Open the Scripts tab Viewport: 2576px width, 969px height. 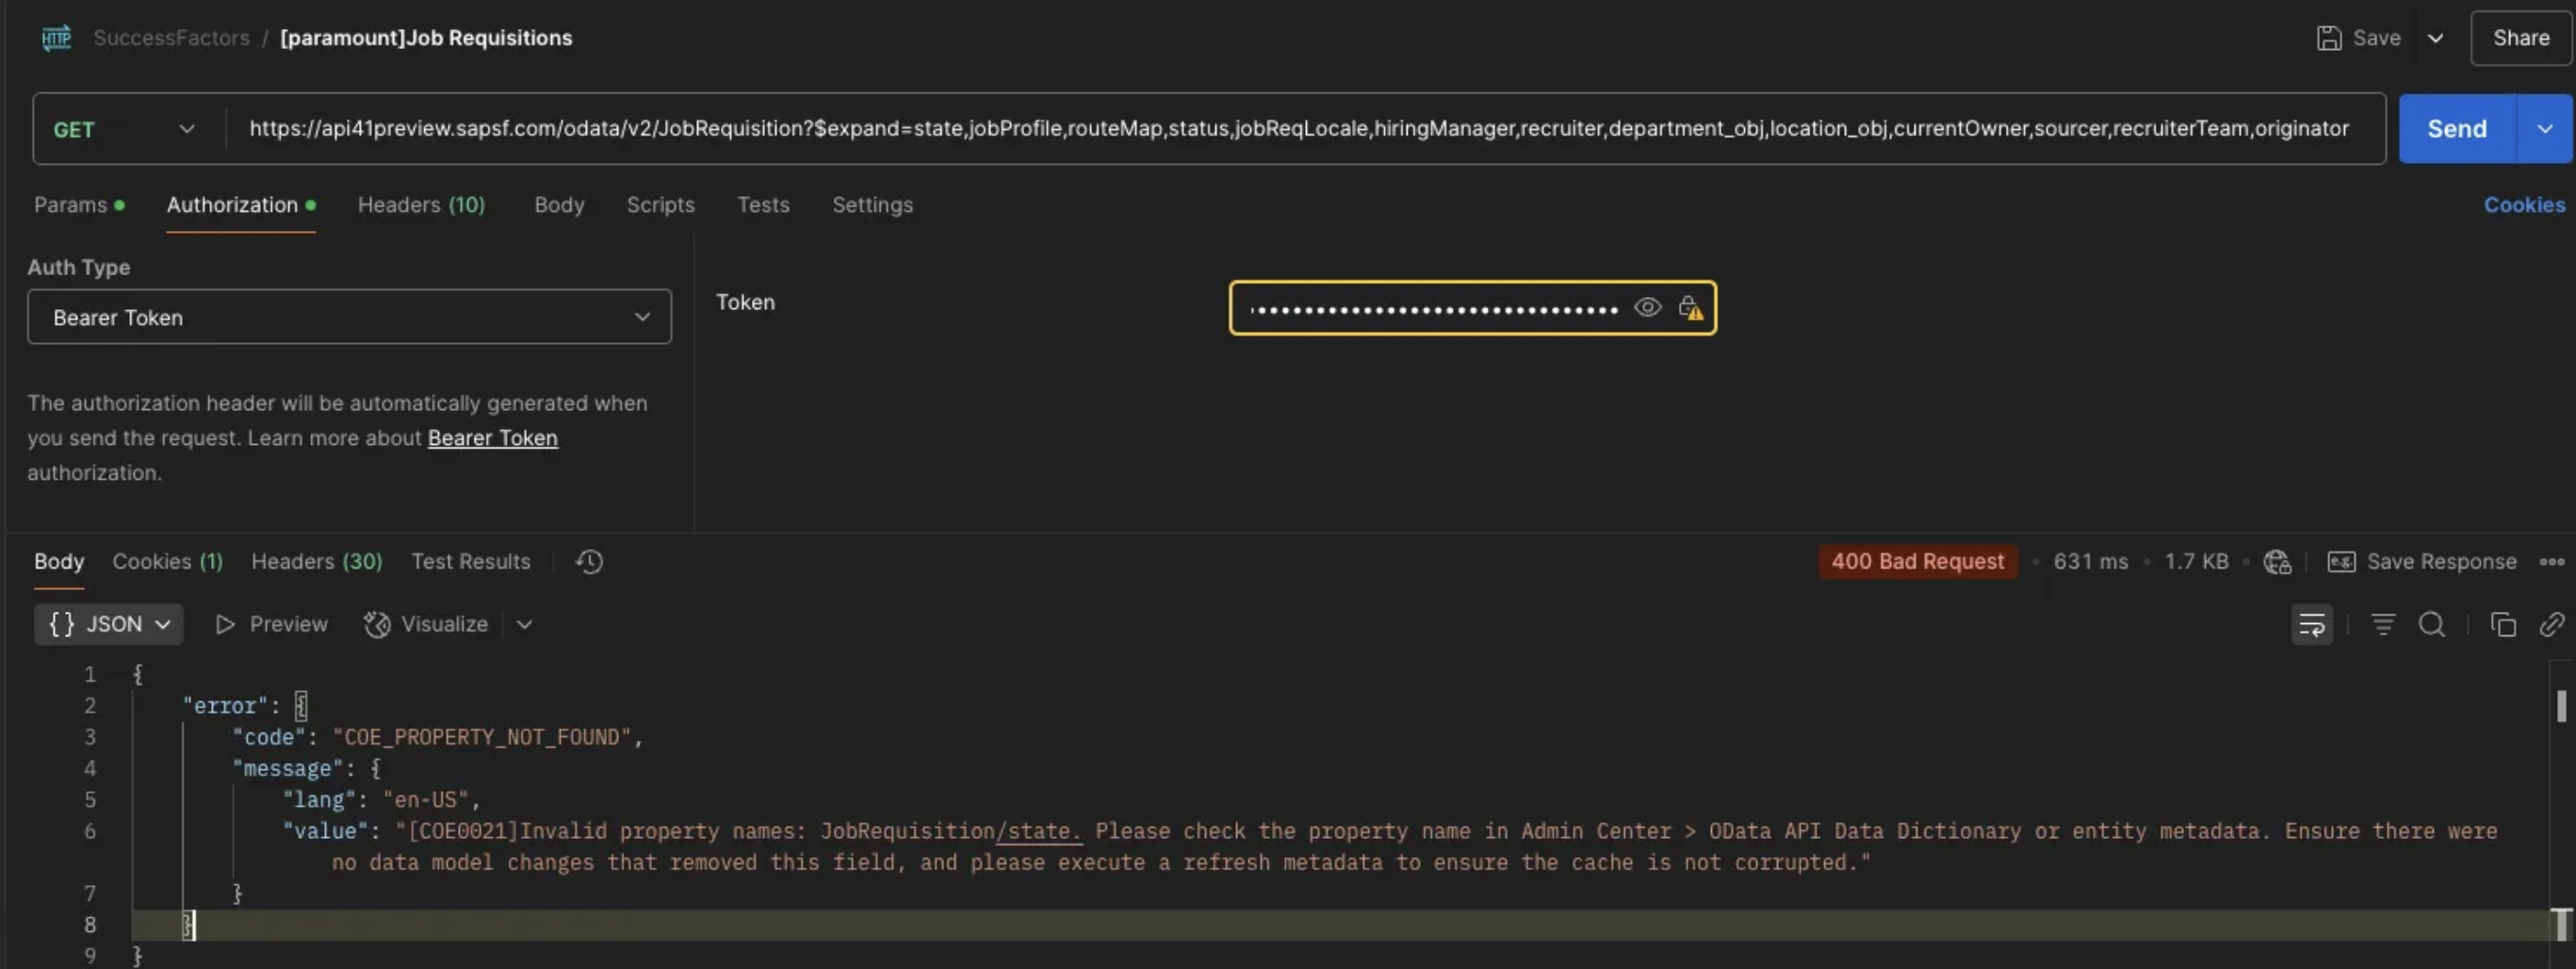660,205
